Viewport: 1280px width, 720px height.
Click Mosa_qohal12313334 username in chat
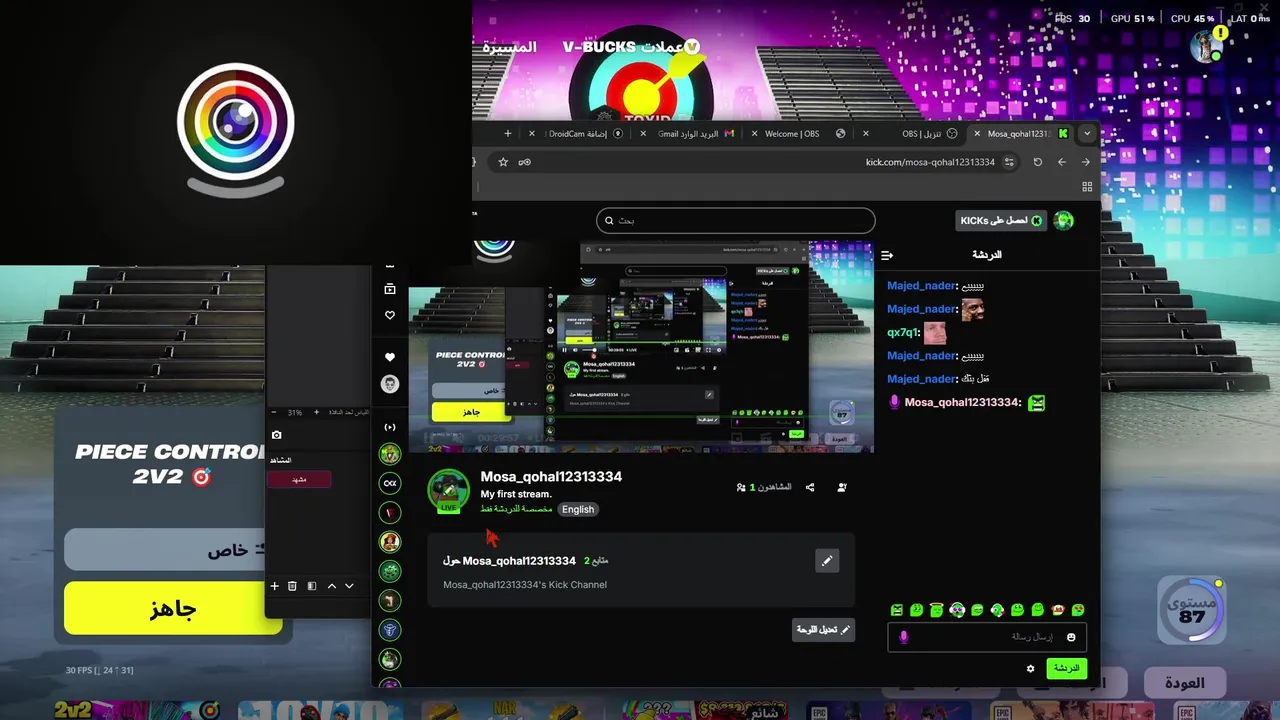[x=962, y=402]
